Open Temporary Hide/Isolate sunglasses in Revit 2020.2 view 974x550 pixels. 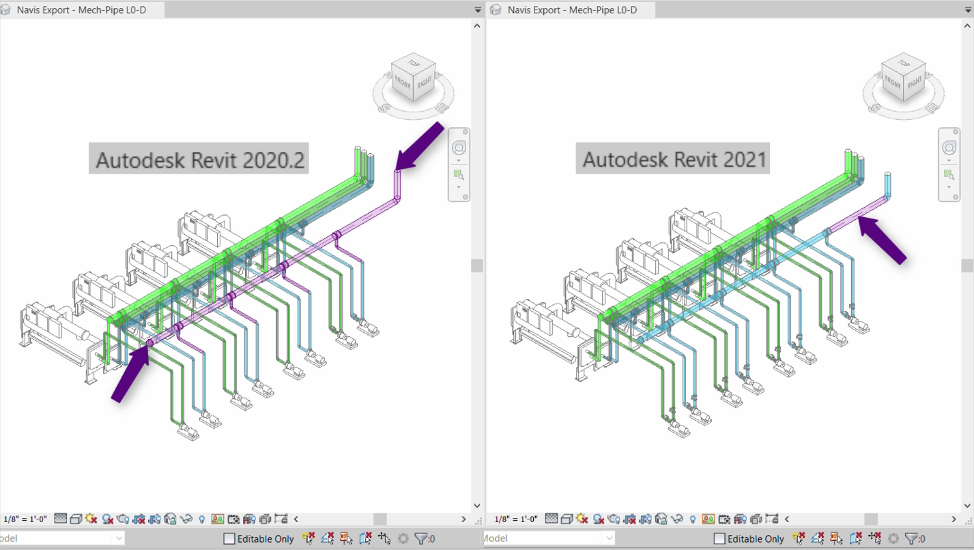point(186,518)
